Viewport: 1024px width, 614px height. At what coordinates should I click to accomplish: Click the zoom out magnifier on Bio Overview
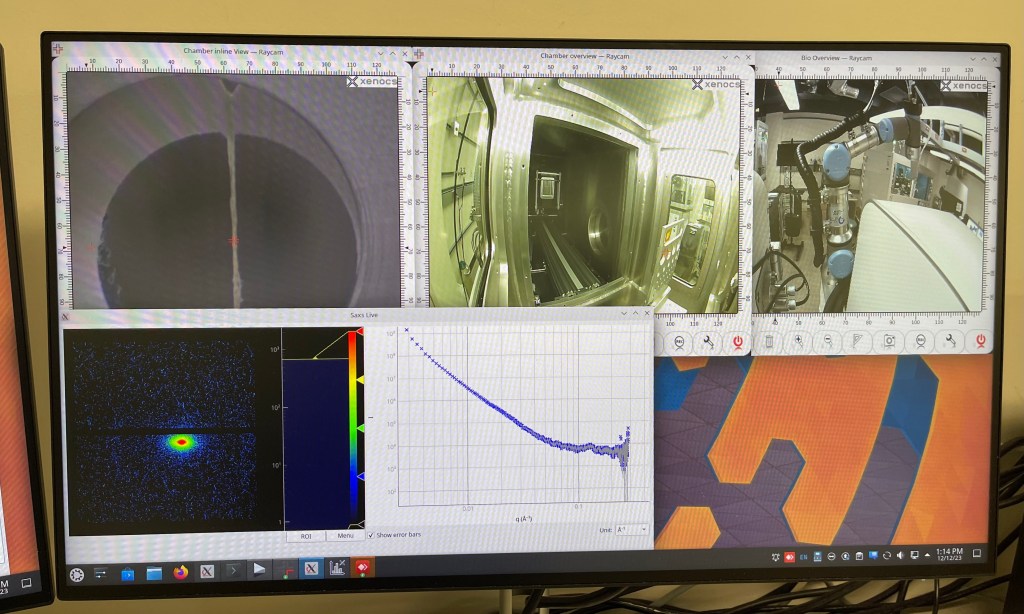tap(827, 341)
